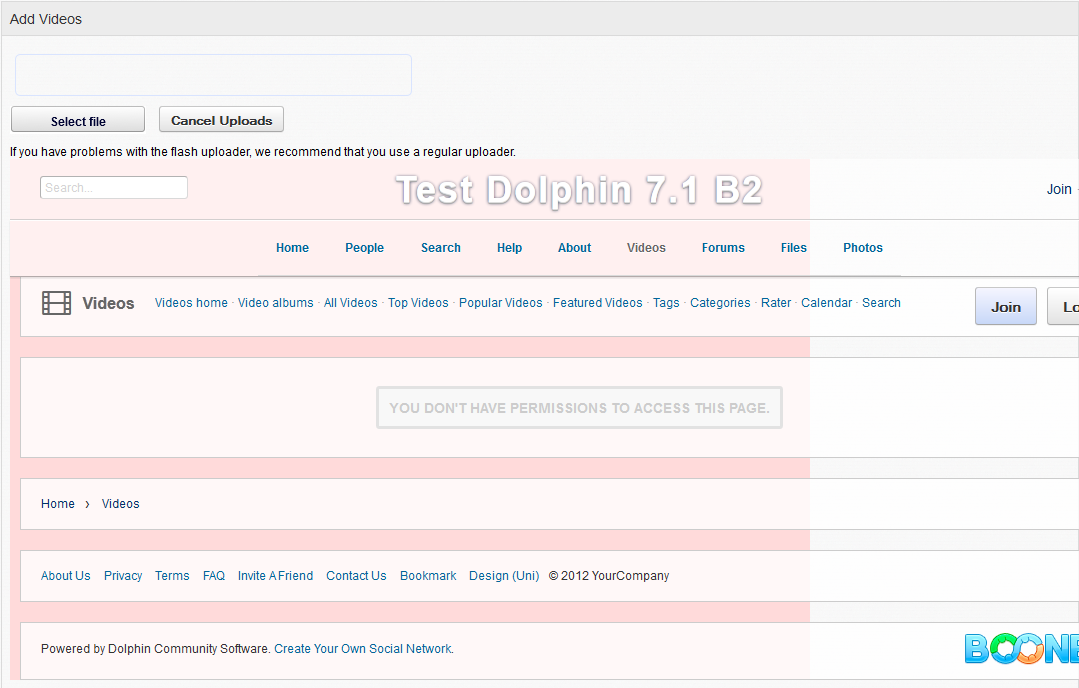1079x688 pixels.
Task: Open the People menu item
Action: coord(364,248)
